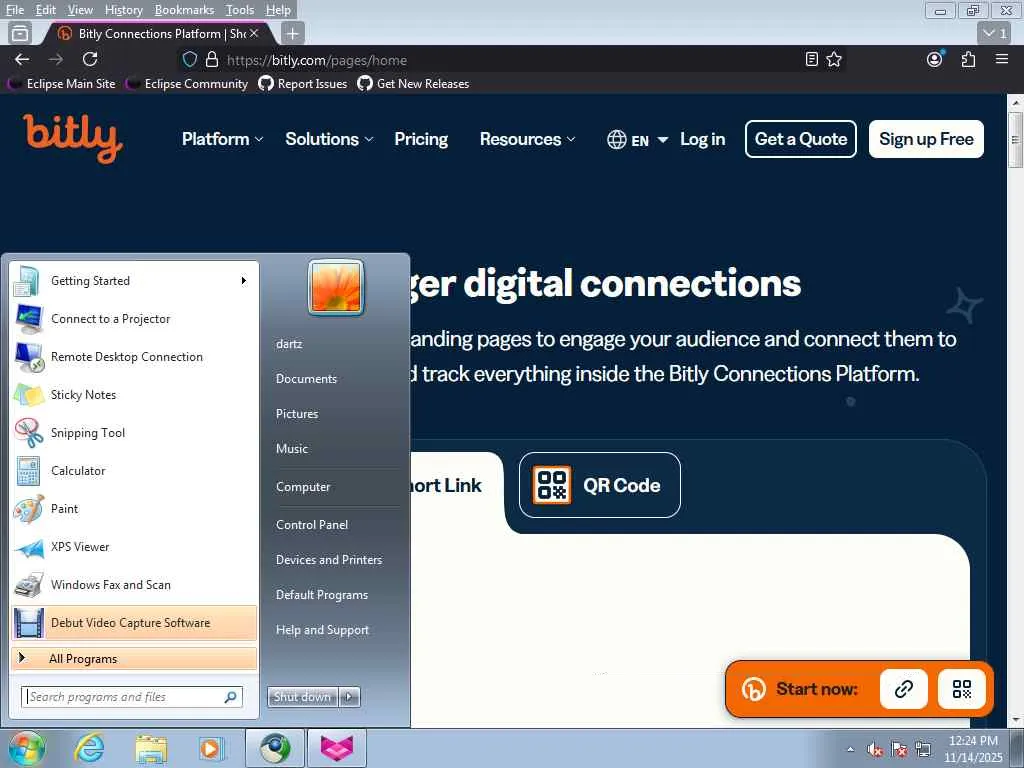Click the site padlock icon
The width and height of the screenshot is (1024, 768).
pos(212,60)
